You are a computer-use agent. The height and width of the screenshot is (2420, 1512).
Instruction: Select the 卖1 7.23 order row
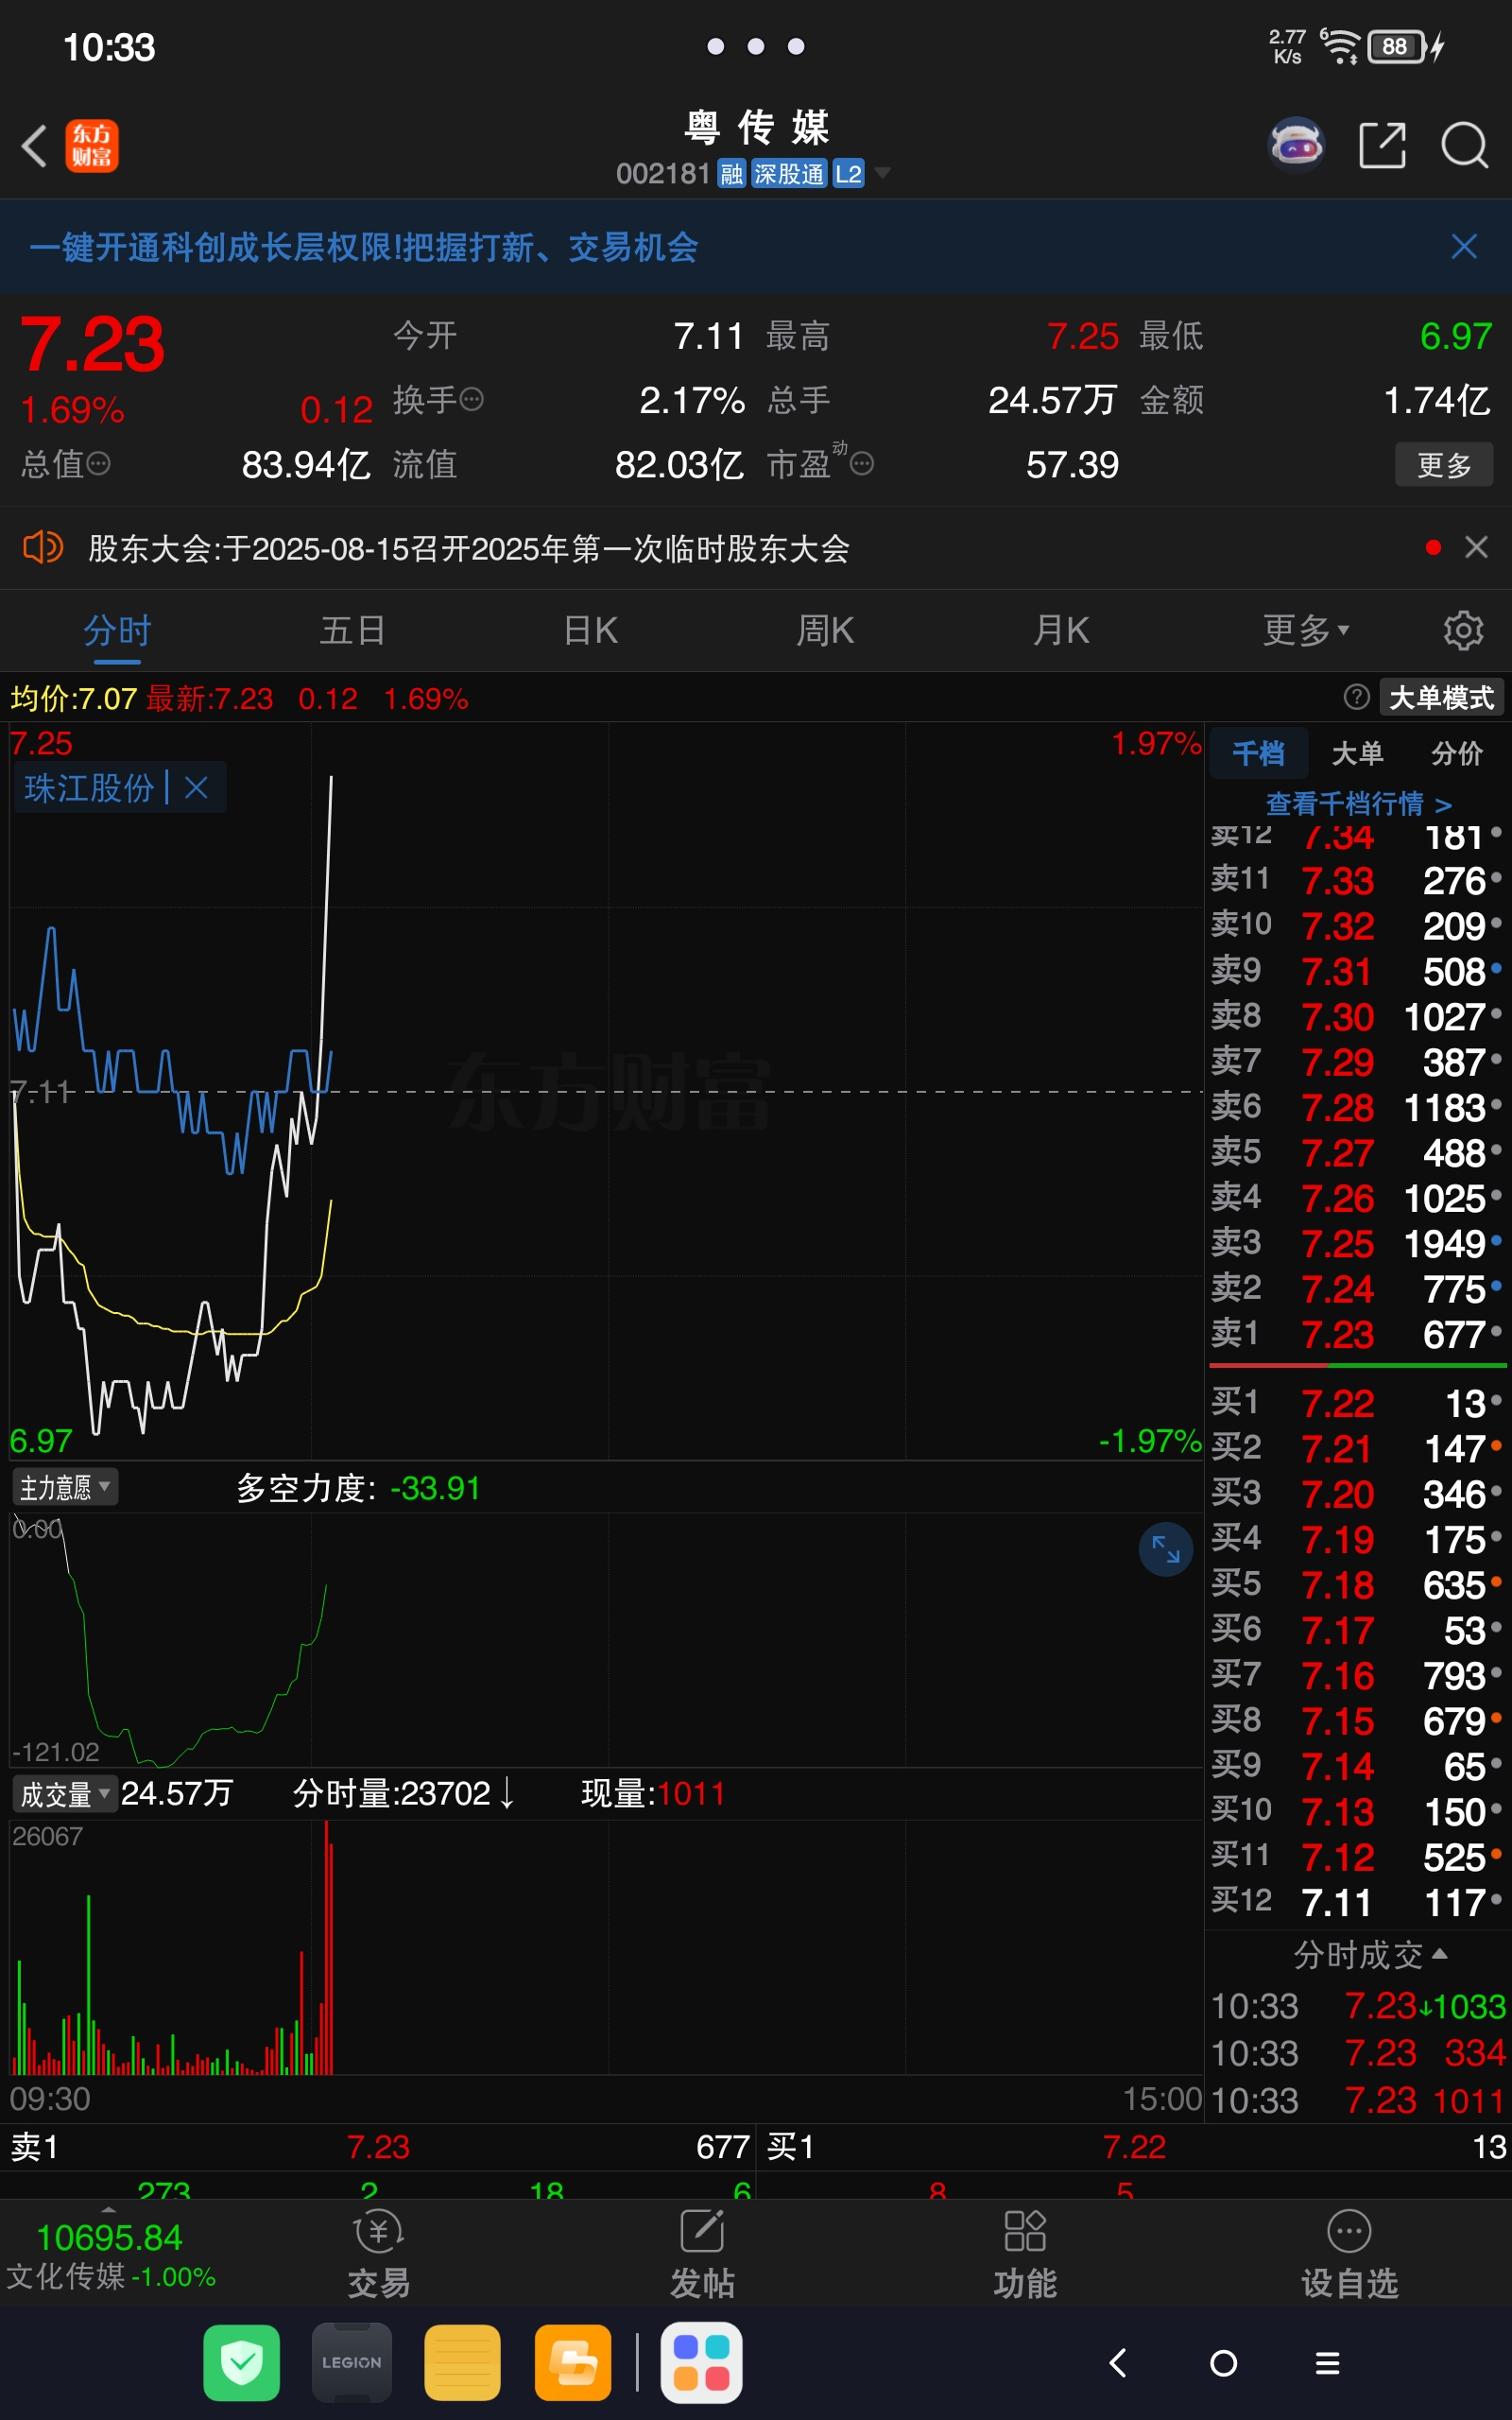point(1357,1334)
